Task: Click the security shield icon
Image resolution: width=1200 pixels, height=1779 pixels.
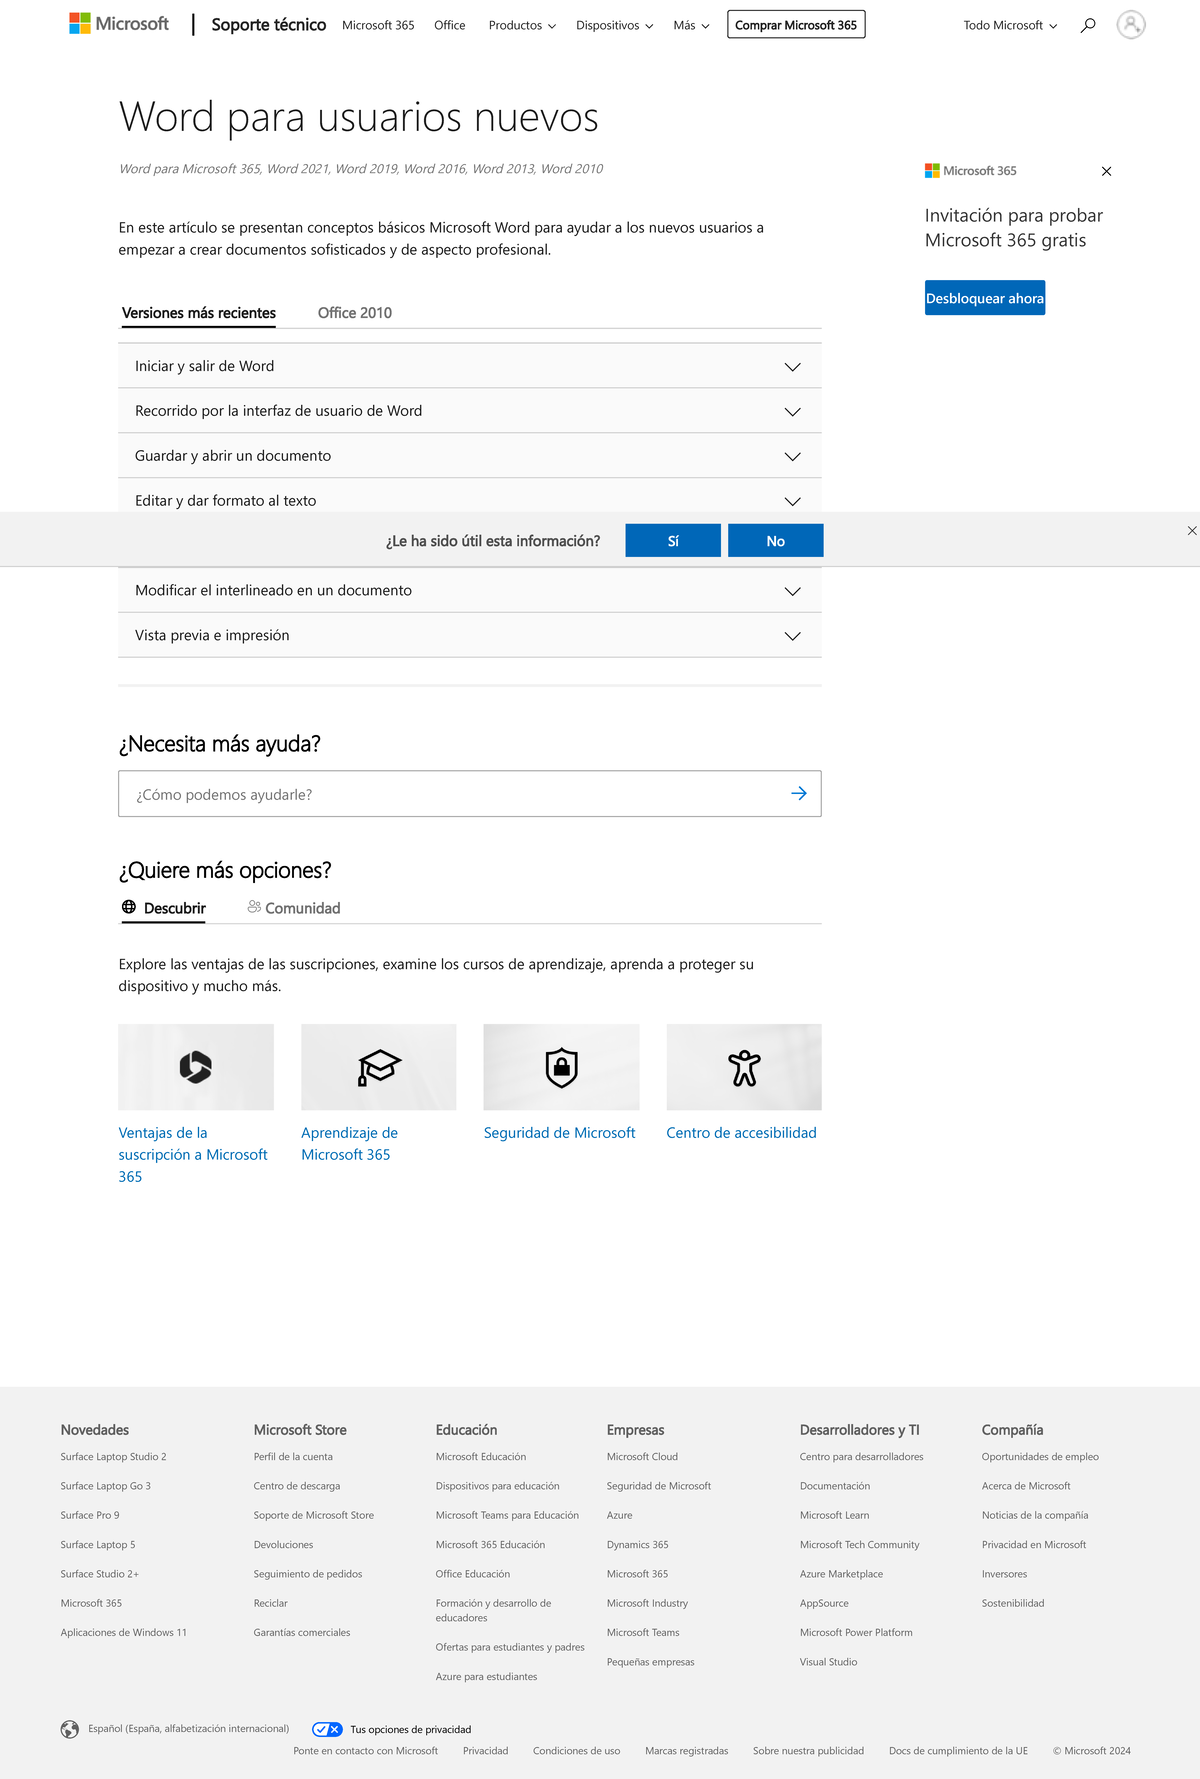Action: click(561, 1066)
